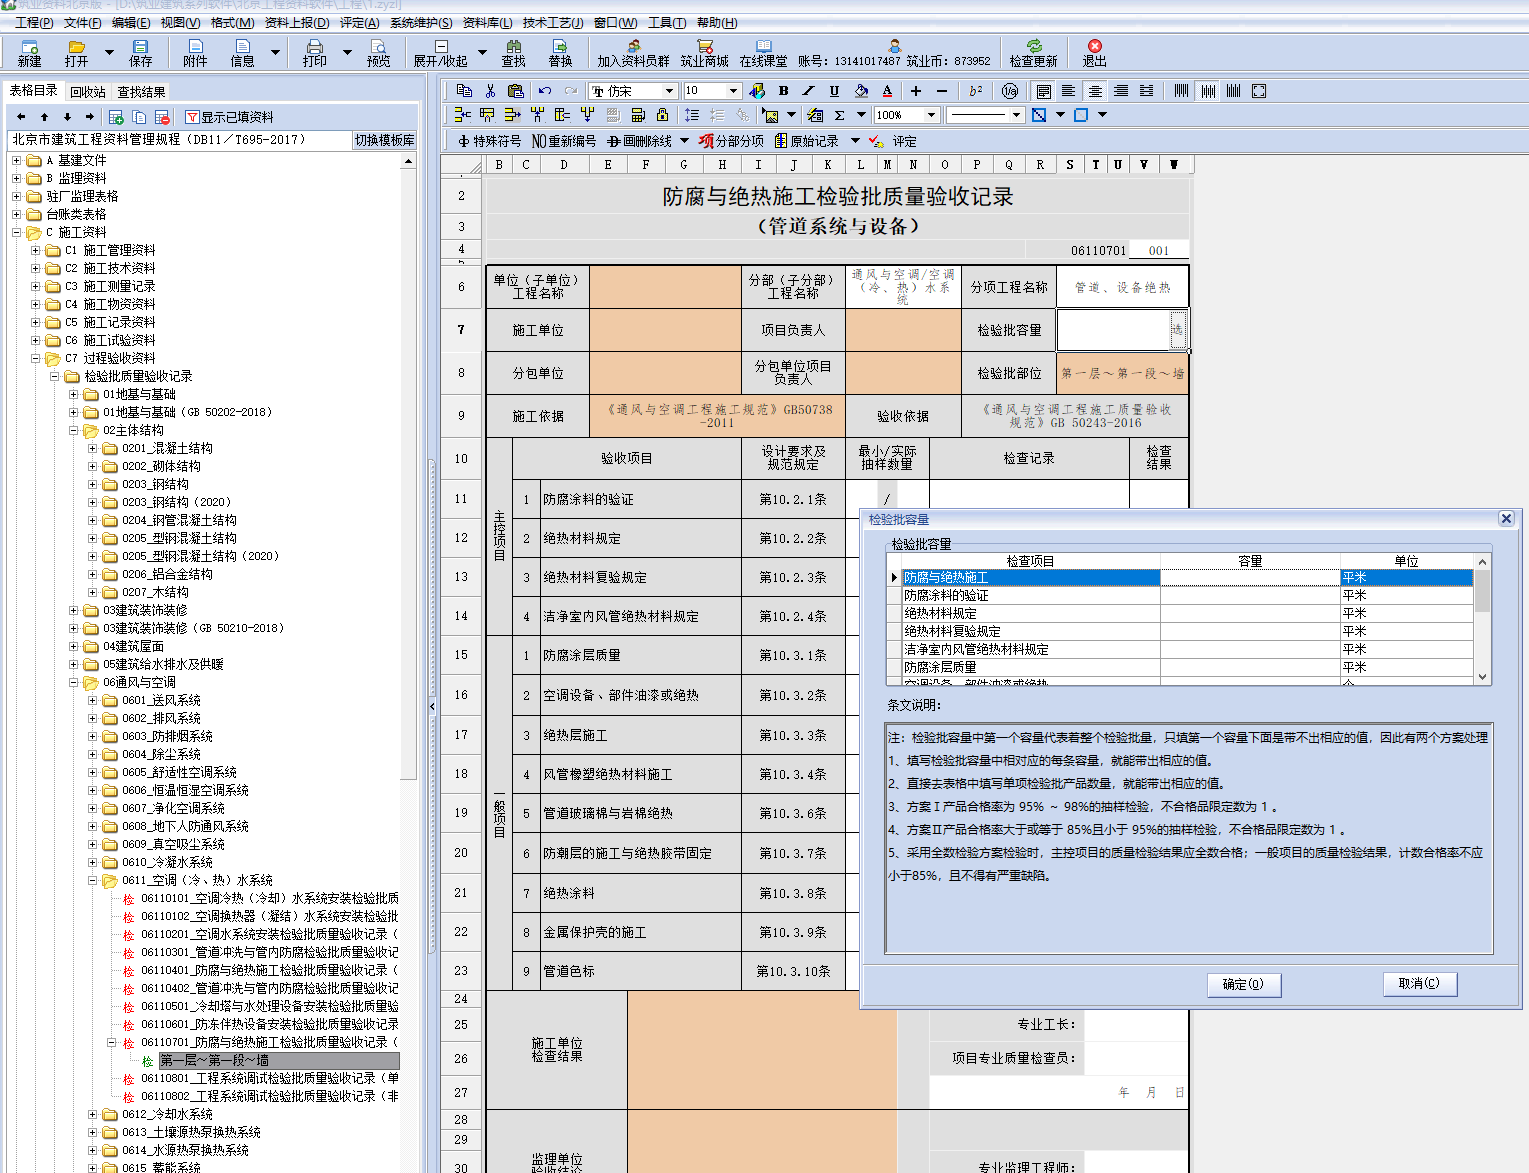1529x1173 pixels.
Task: Collapse the 02主体结构 tree node
Action: [73, 430]
